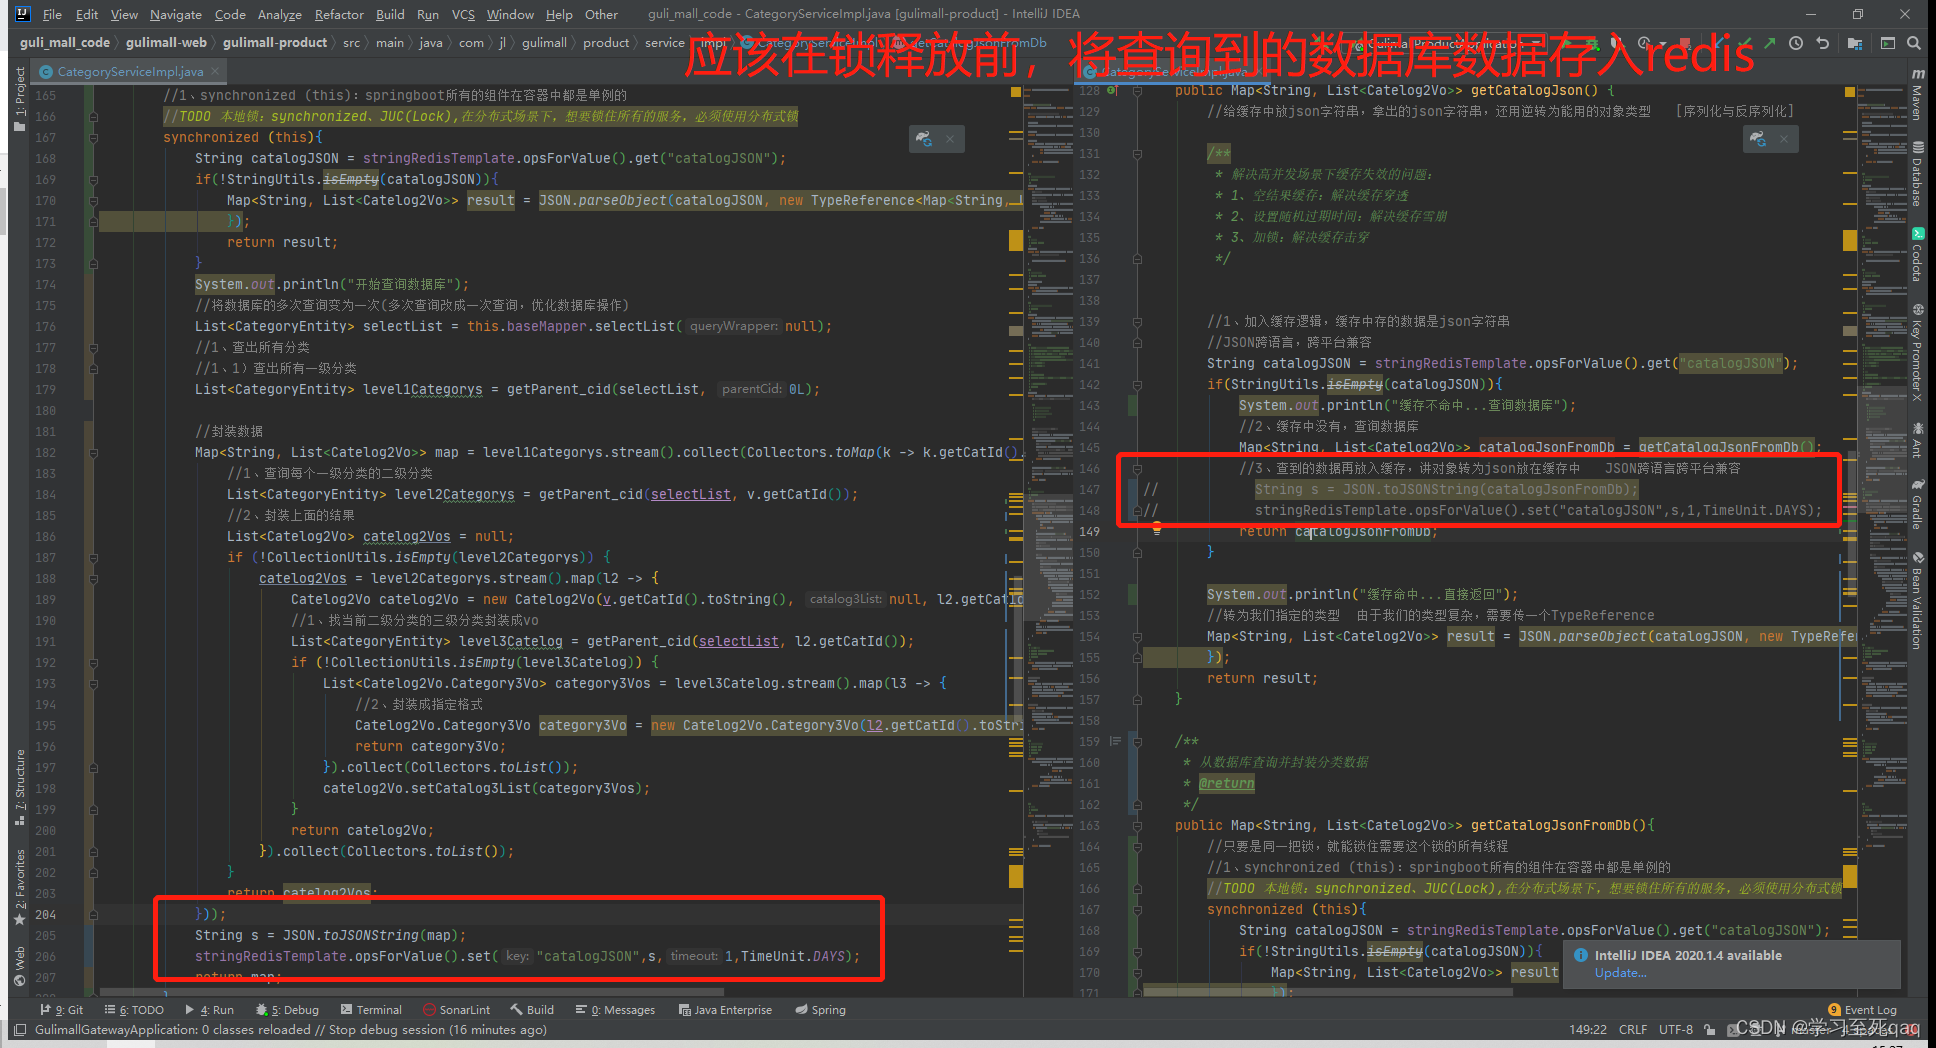Viewport: 1936px width, 1048px height.
Task: Collapse fold marker at left line 204
Action: click(93, 915)
